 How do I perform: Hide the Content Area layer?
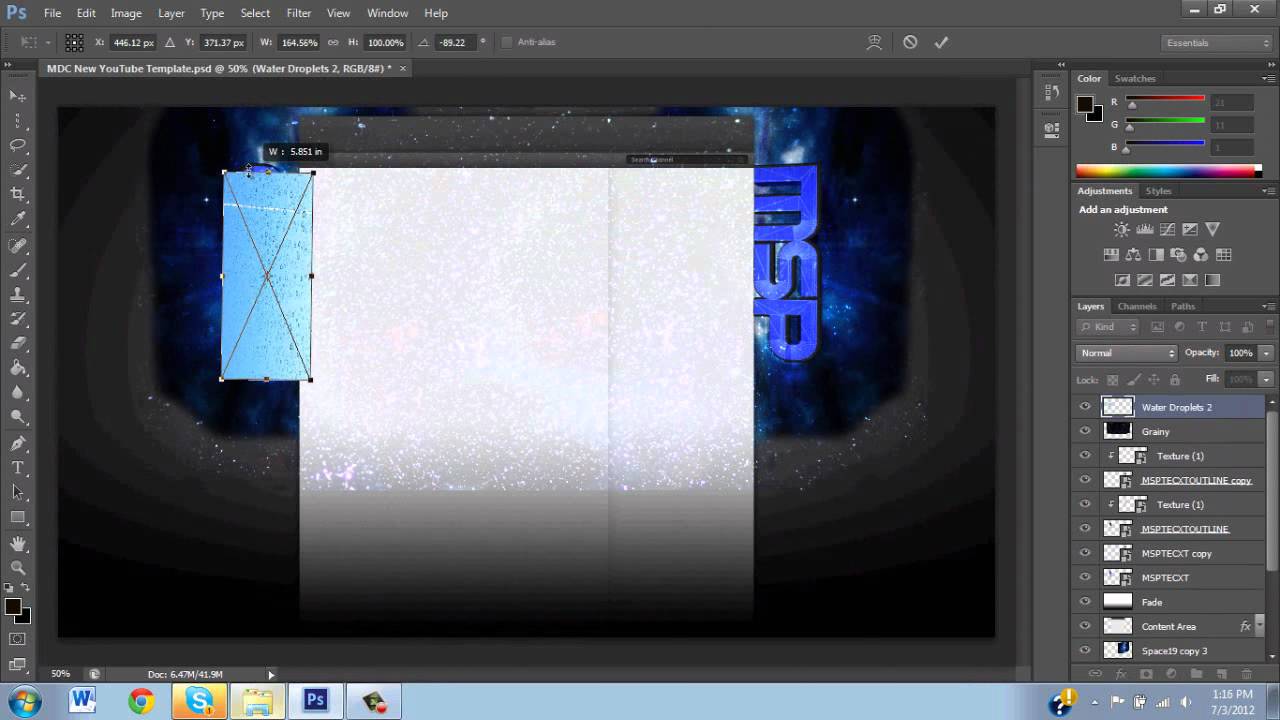click(1085, 626)
